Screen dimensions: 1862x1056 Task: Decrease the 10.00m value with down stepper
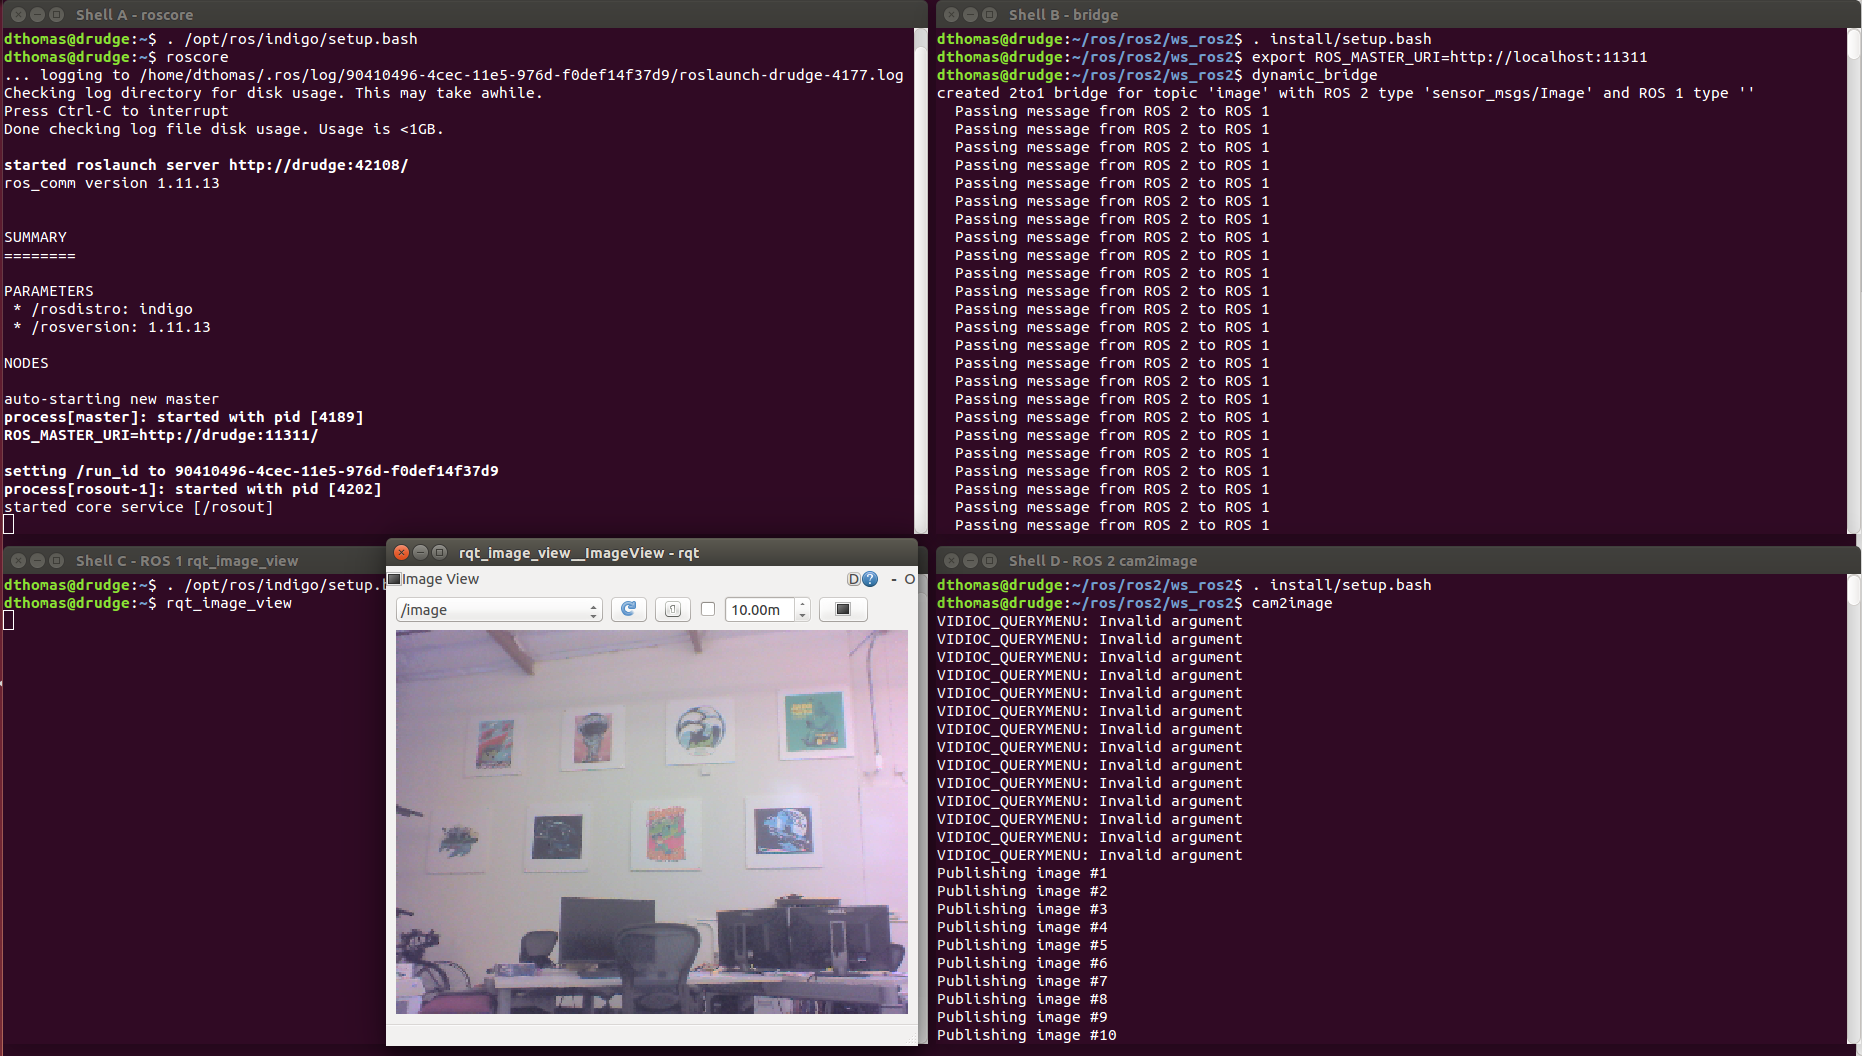(802, 614)
